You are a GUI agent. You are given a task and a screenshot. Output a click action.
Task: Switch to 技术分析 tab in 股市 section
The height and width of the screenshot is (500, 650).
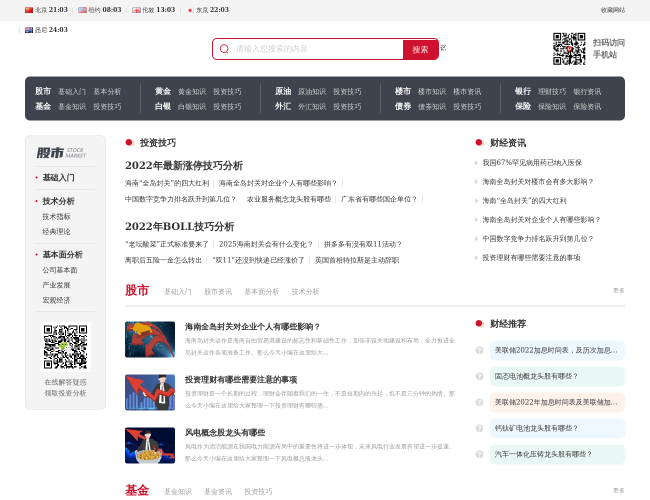[x=305, y=291]
